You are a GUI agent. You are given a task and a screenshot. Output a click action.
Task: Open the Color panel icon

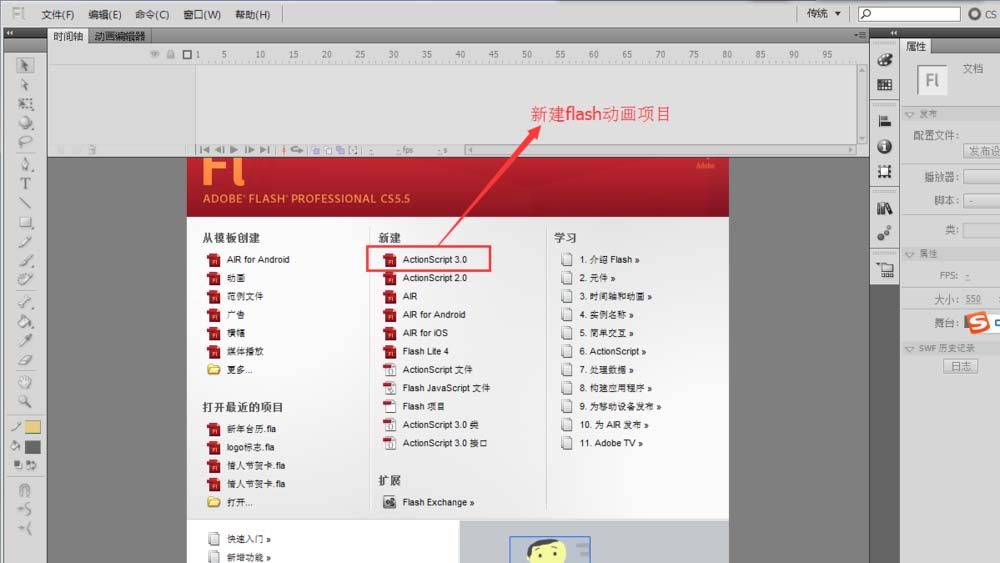885,60
